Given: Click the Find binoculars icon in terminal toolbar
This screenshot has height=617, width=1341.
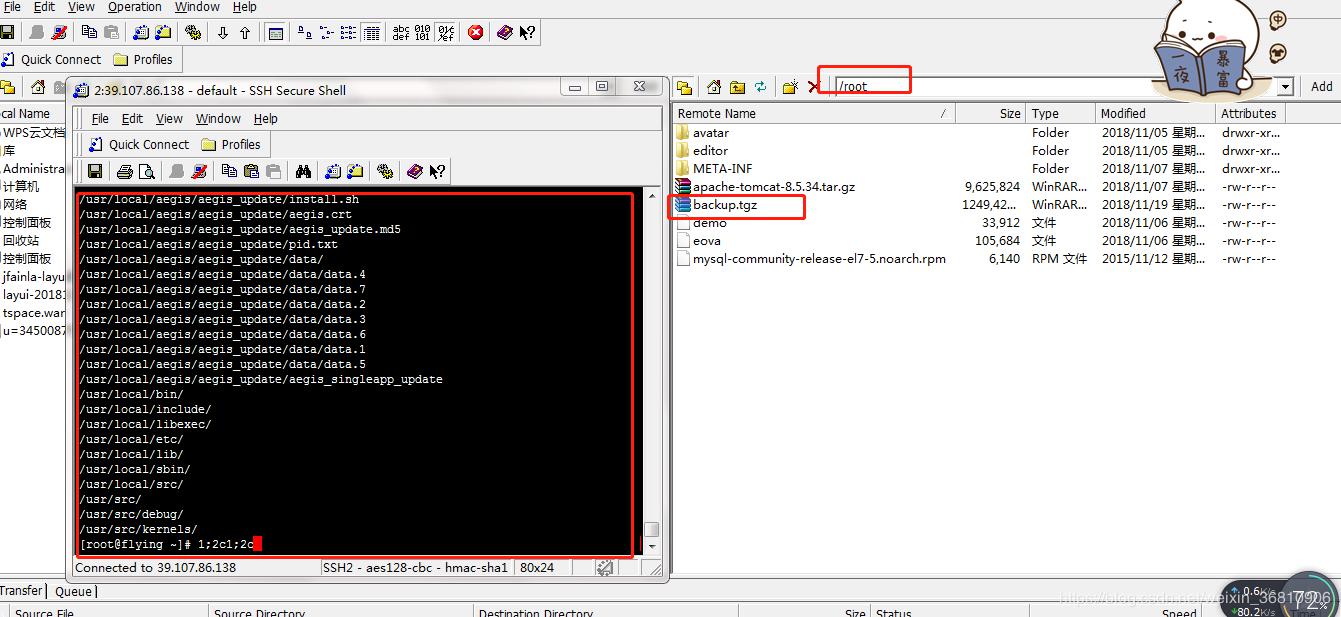Looking at the screenshot, I should point(303,172).
